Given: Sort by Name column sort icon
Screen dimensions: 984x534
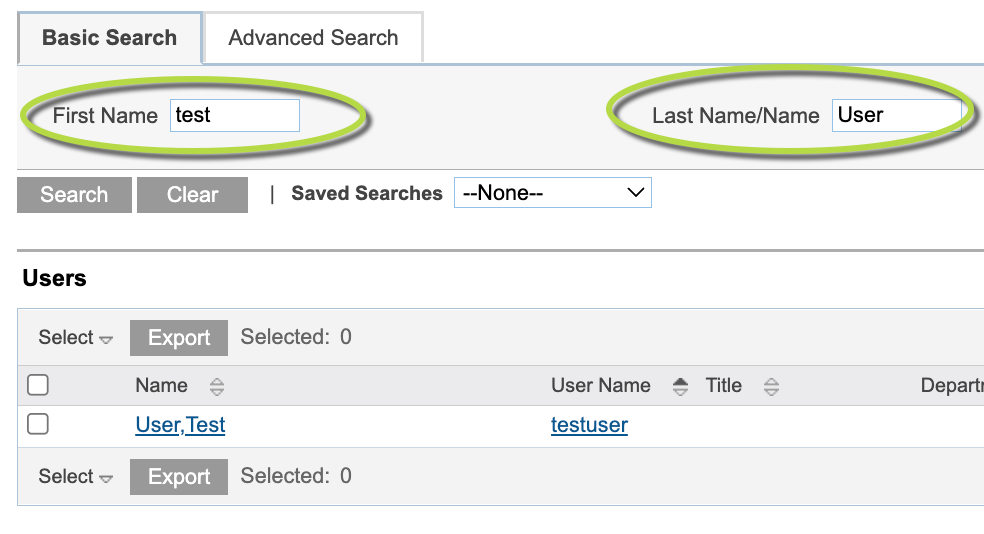Looking at the screenshot, I should coord(217,387).
